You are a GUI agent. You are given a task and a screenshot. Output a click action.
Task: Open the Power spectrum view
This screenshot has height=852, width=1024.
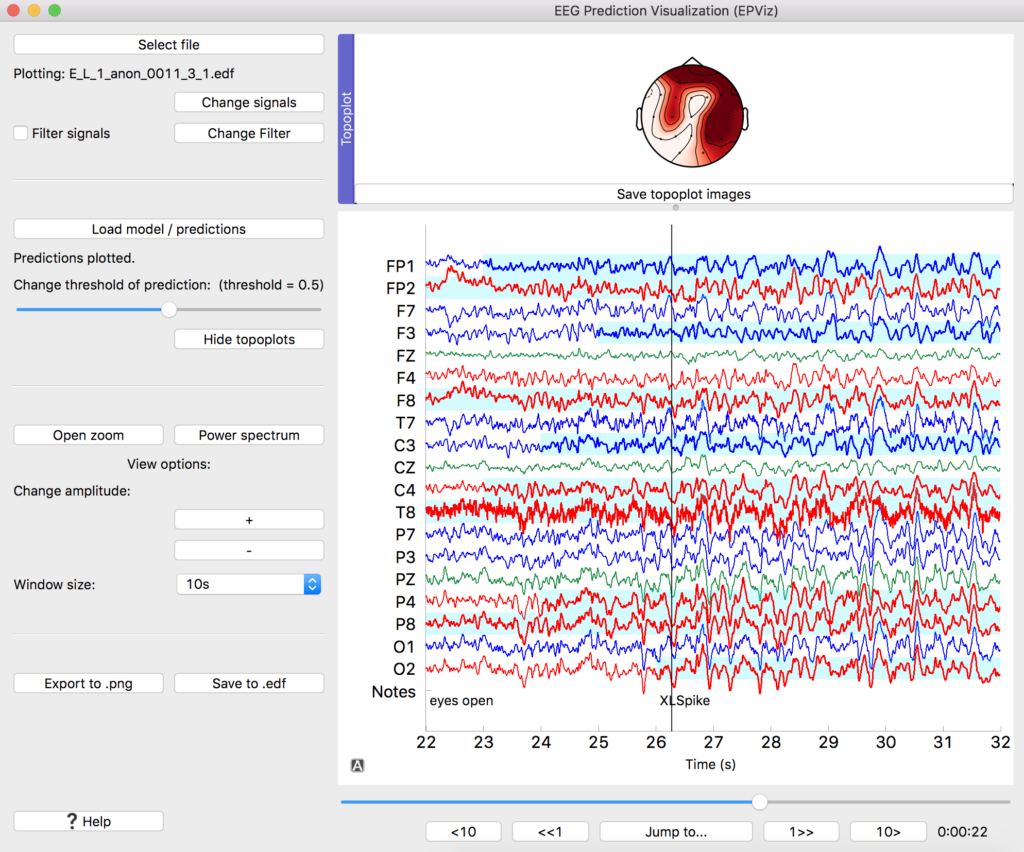click(x=248, y=434)
